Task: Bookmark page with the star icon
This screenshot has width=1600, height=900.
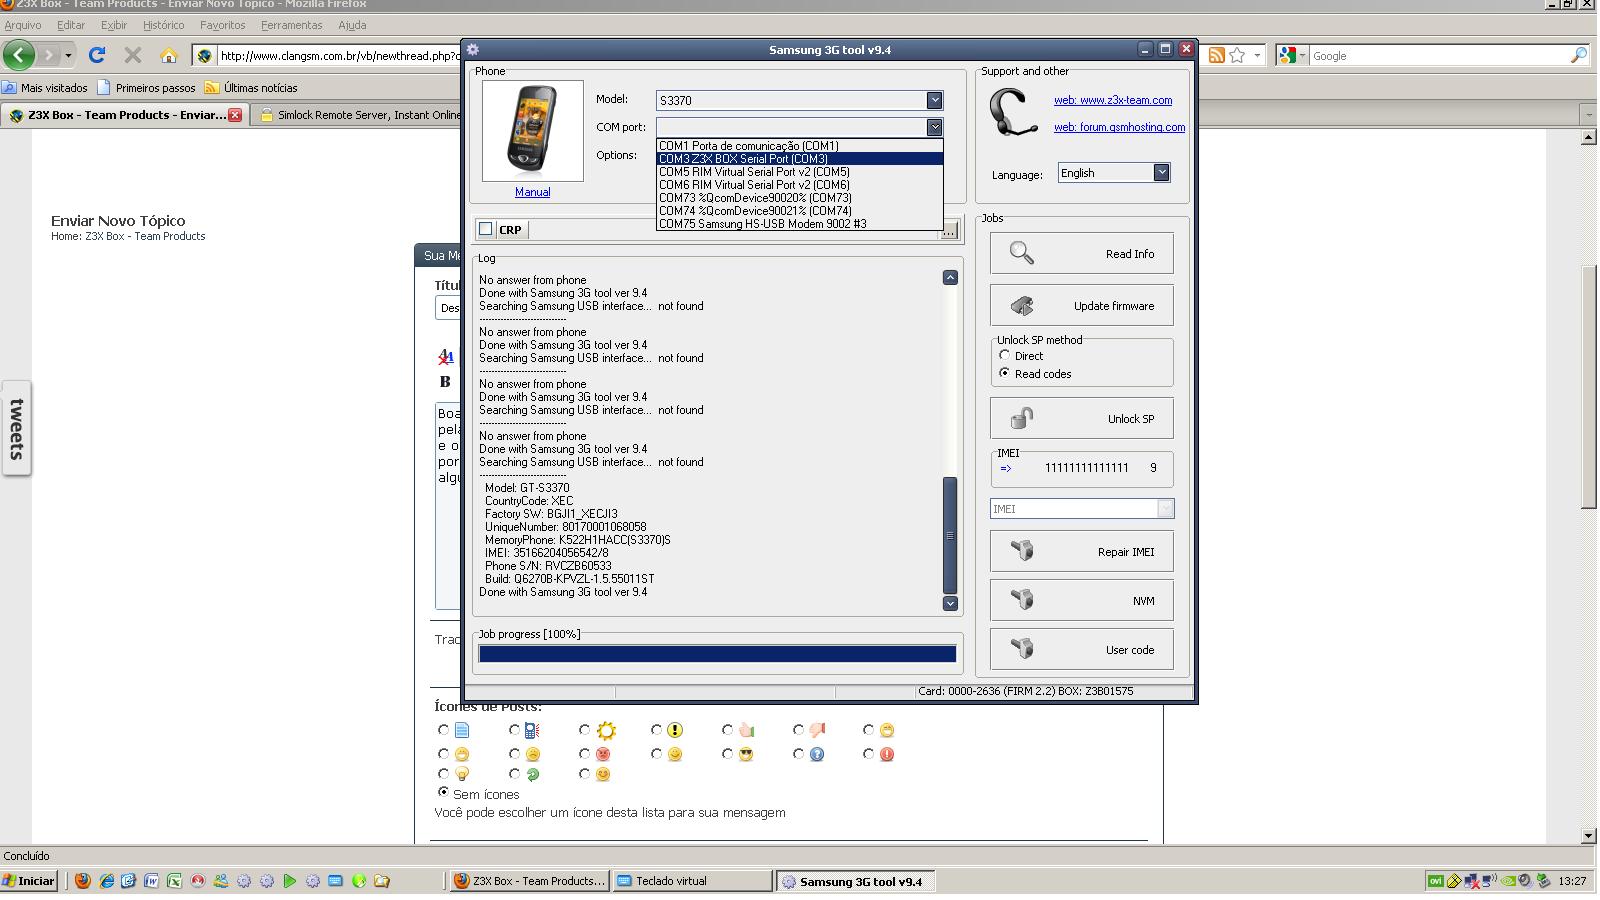Action: [x=1237, y=55]
